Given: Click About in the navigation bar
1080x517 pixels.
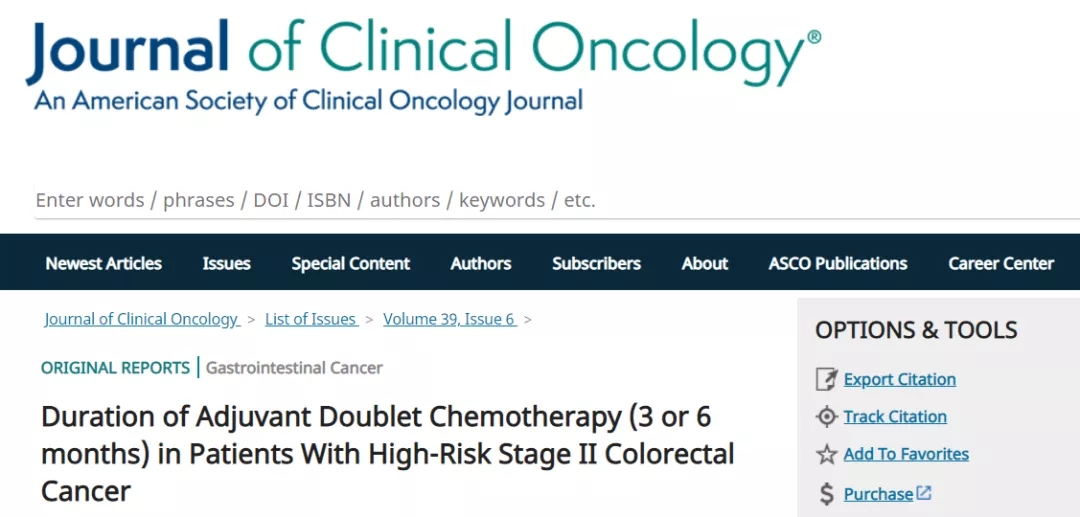Looking at the screenshot, I should coord(704,264).
